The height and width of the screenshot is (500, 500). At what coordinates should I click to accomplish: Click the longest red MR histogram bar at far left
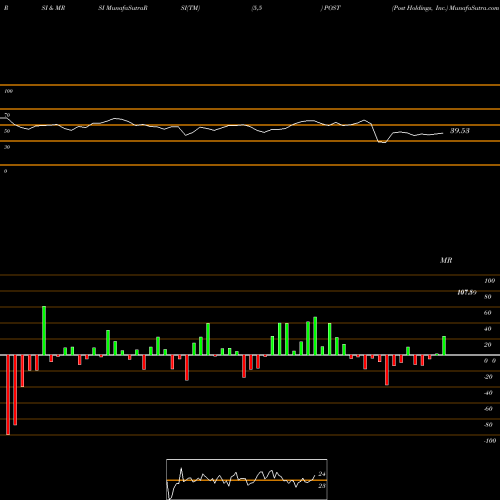(8, 395)
